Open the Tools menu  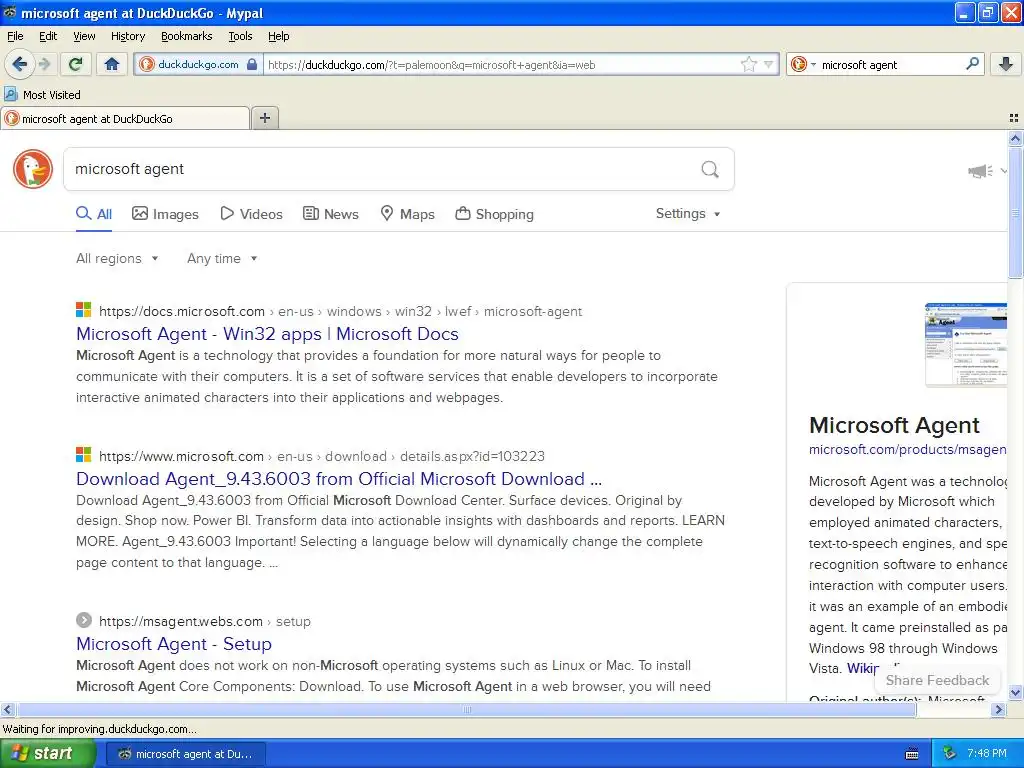240,36
